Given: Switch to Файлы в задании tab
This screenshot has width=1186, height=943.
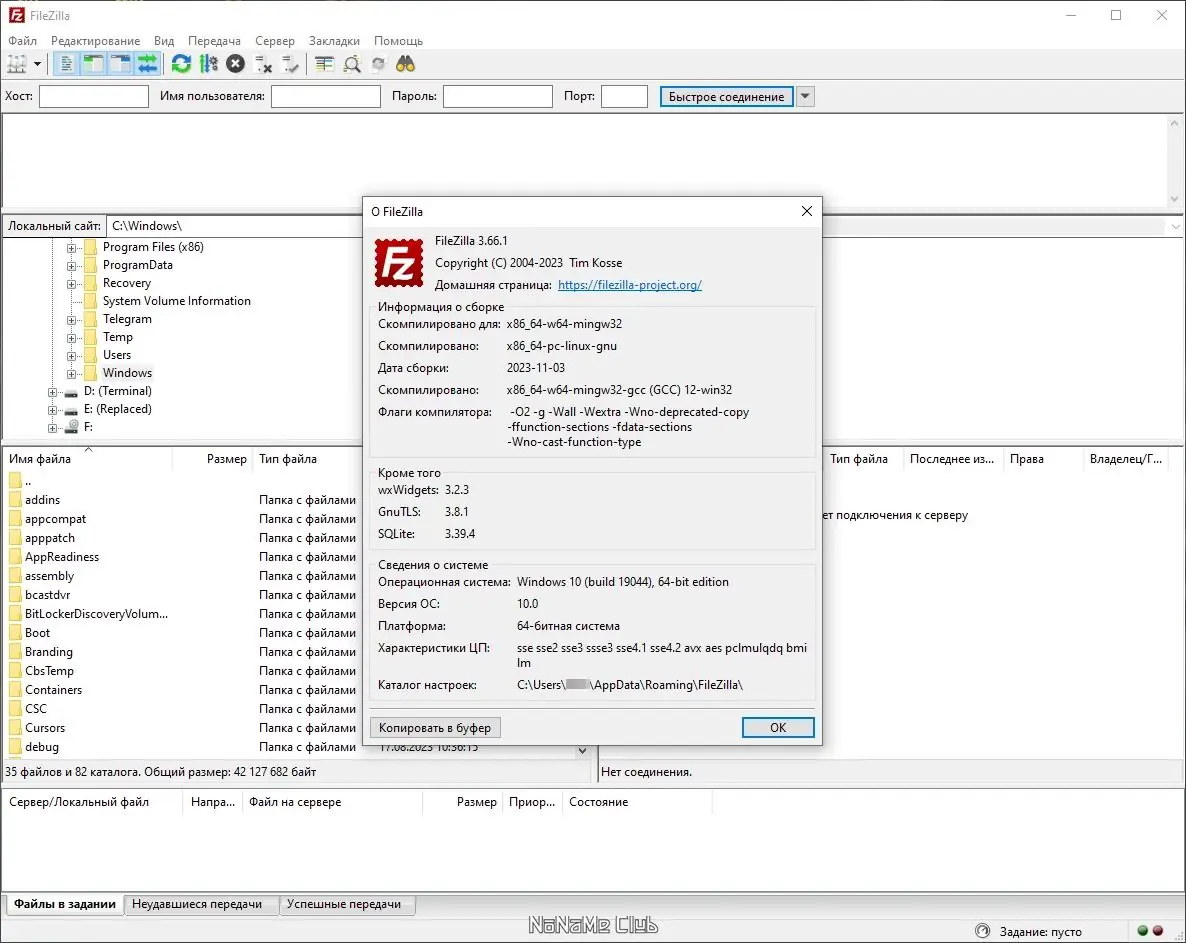Looking at the screenshot, I should (x=64, y=904).
